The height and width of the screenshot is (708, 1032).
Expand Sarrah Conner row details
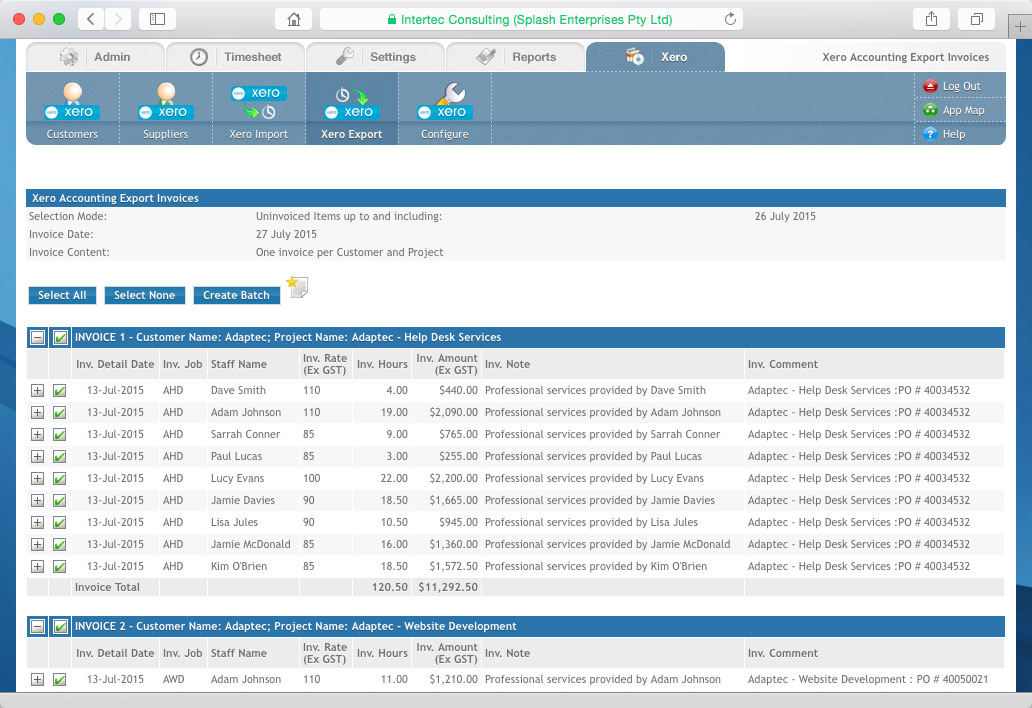pyautogui.click(x=38, y=435)
